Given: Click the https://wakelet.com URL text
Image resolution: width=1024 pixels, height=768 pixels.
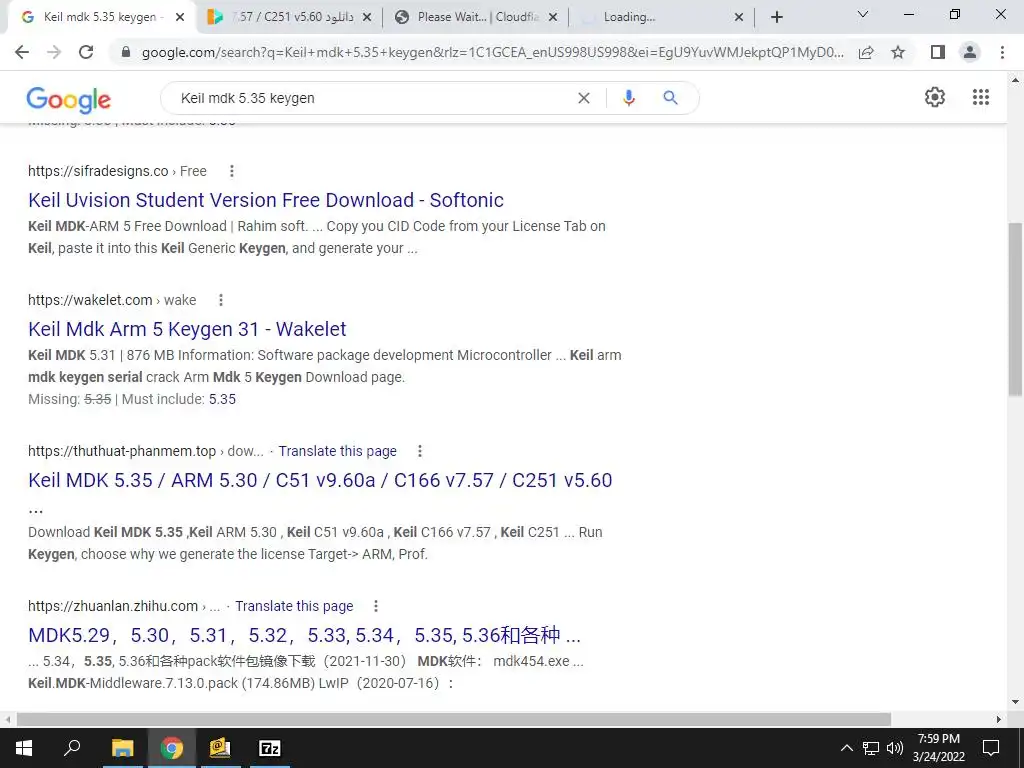Looking at the screenshot, I should point(90,300).
